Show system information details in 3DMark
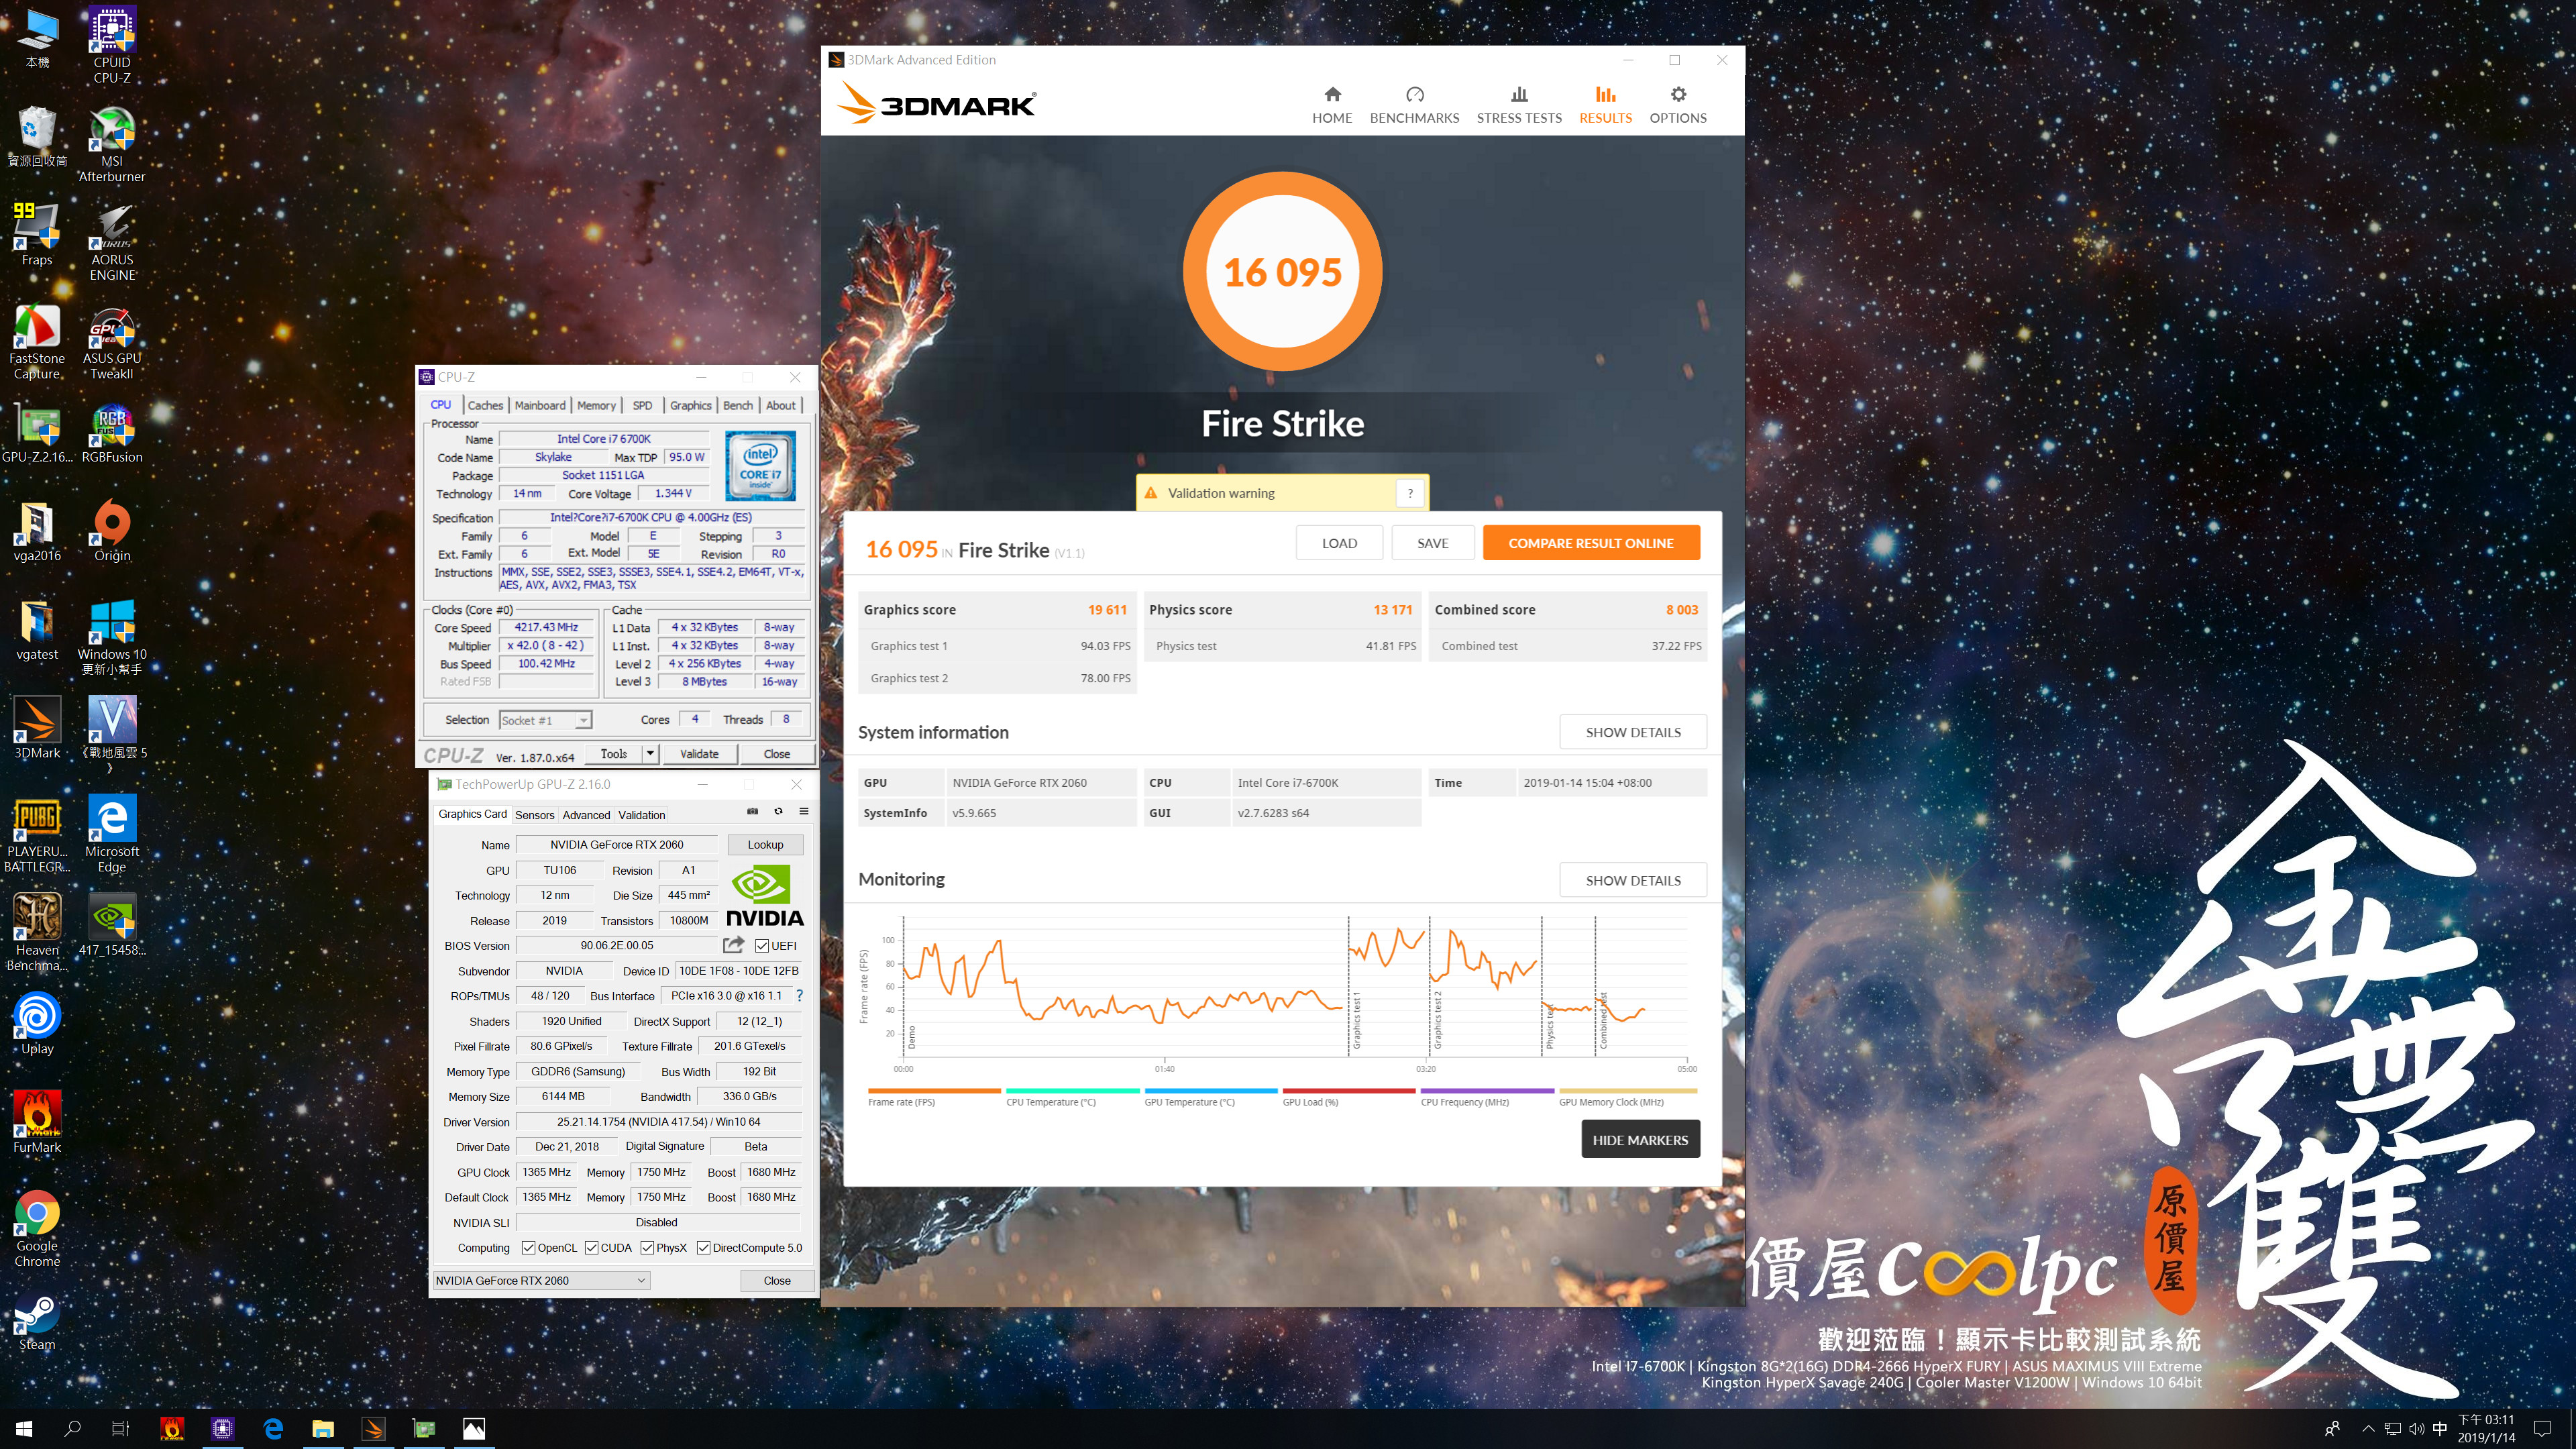The image size is (2576, 1449). [x=1633, y=732]
